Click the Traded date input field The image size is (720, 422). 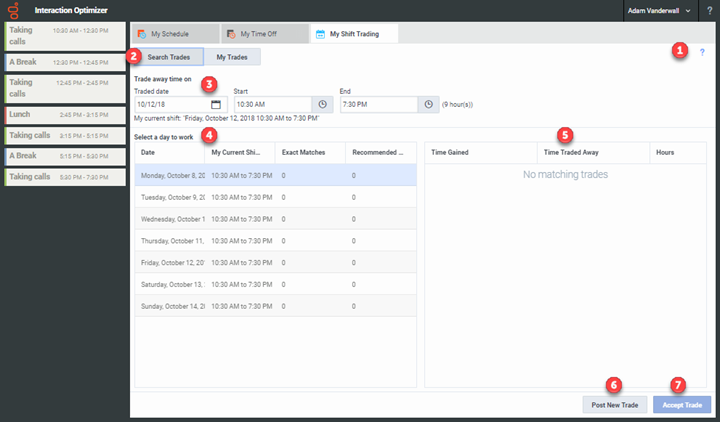point(172,104)
